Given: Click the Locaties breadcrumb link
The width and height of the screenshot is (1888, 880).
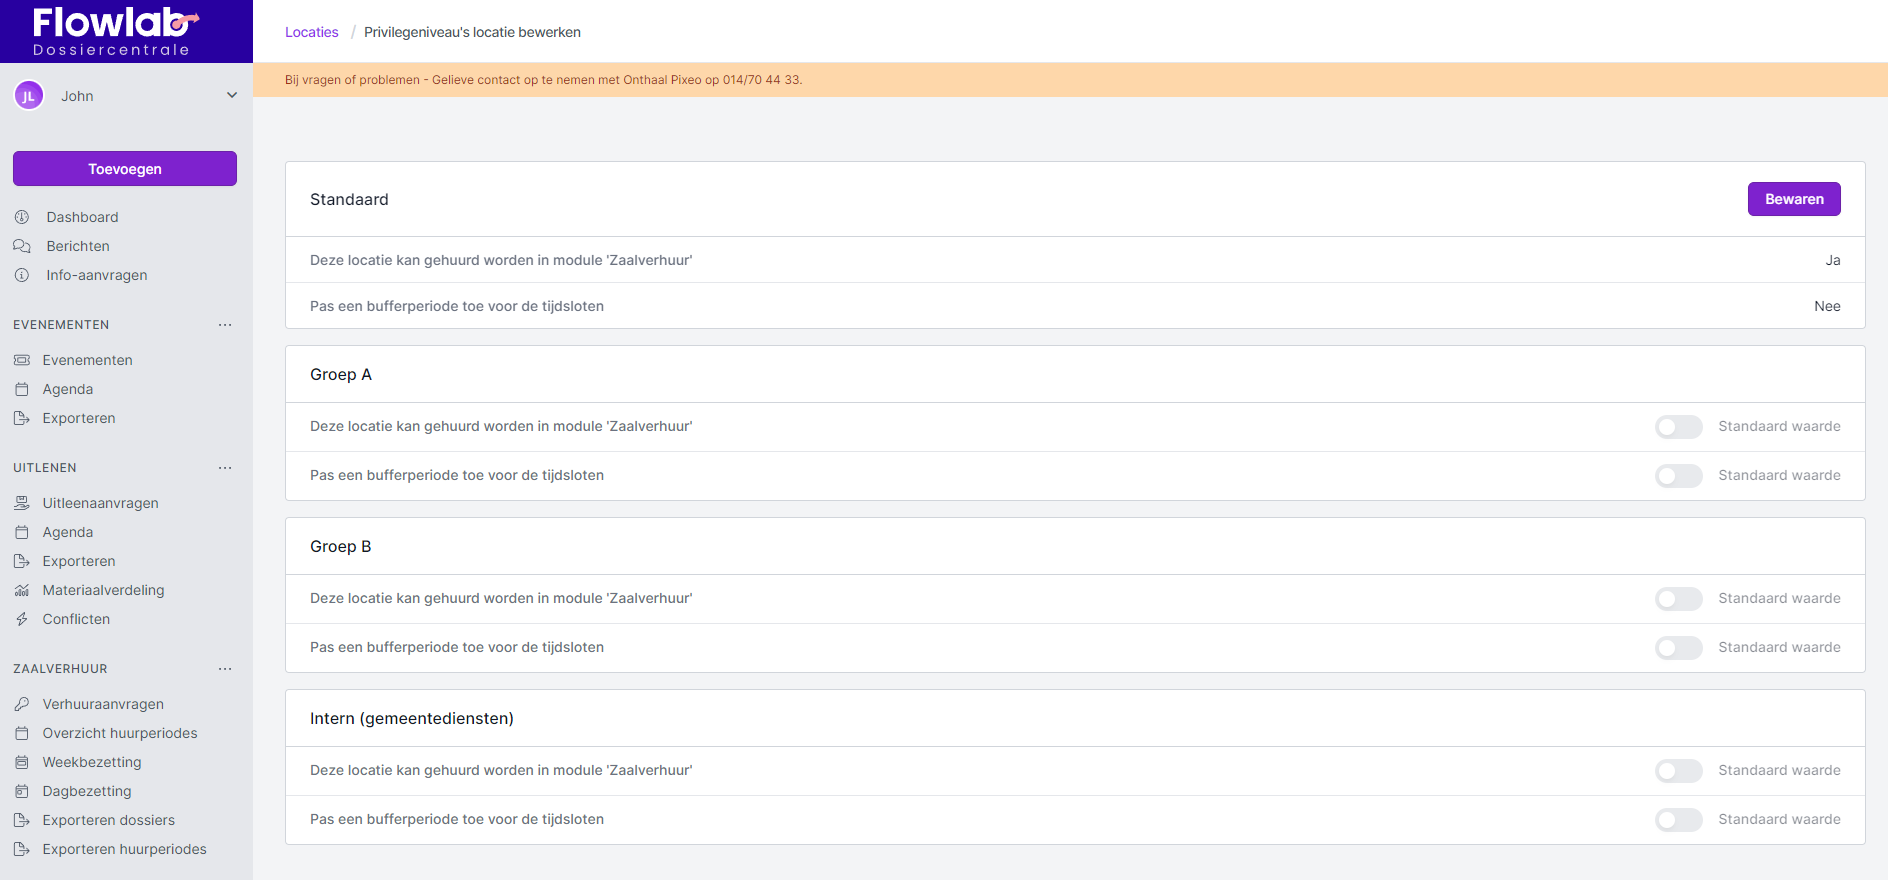Looking at the screenshot, I should coord(311,32).
